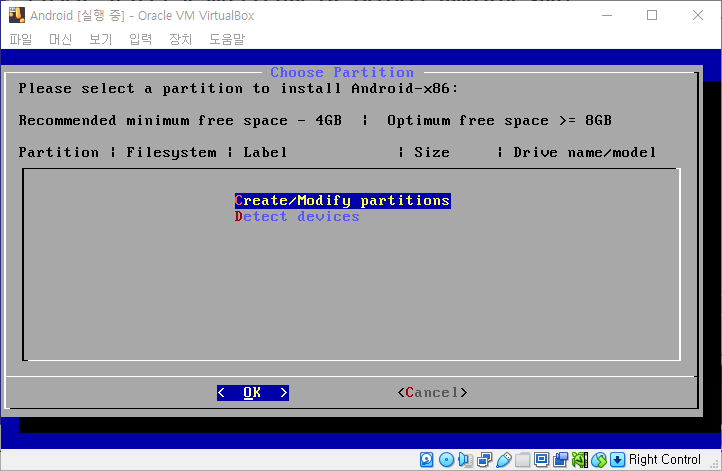Screen dimensions: 722x471
Task: Close the VirtualBox window
Action: click(x=698, y=15)
